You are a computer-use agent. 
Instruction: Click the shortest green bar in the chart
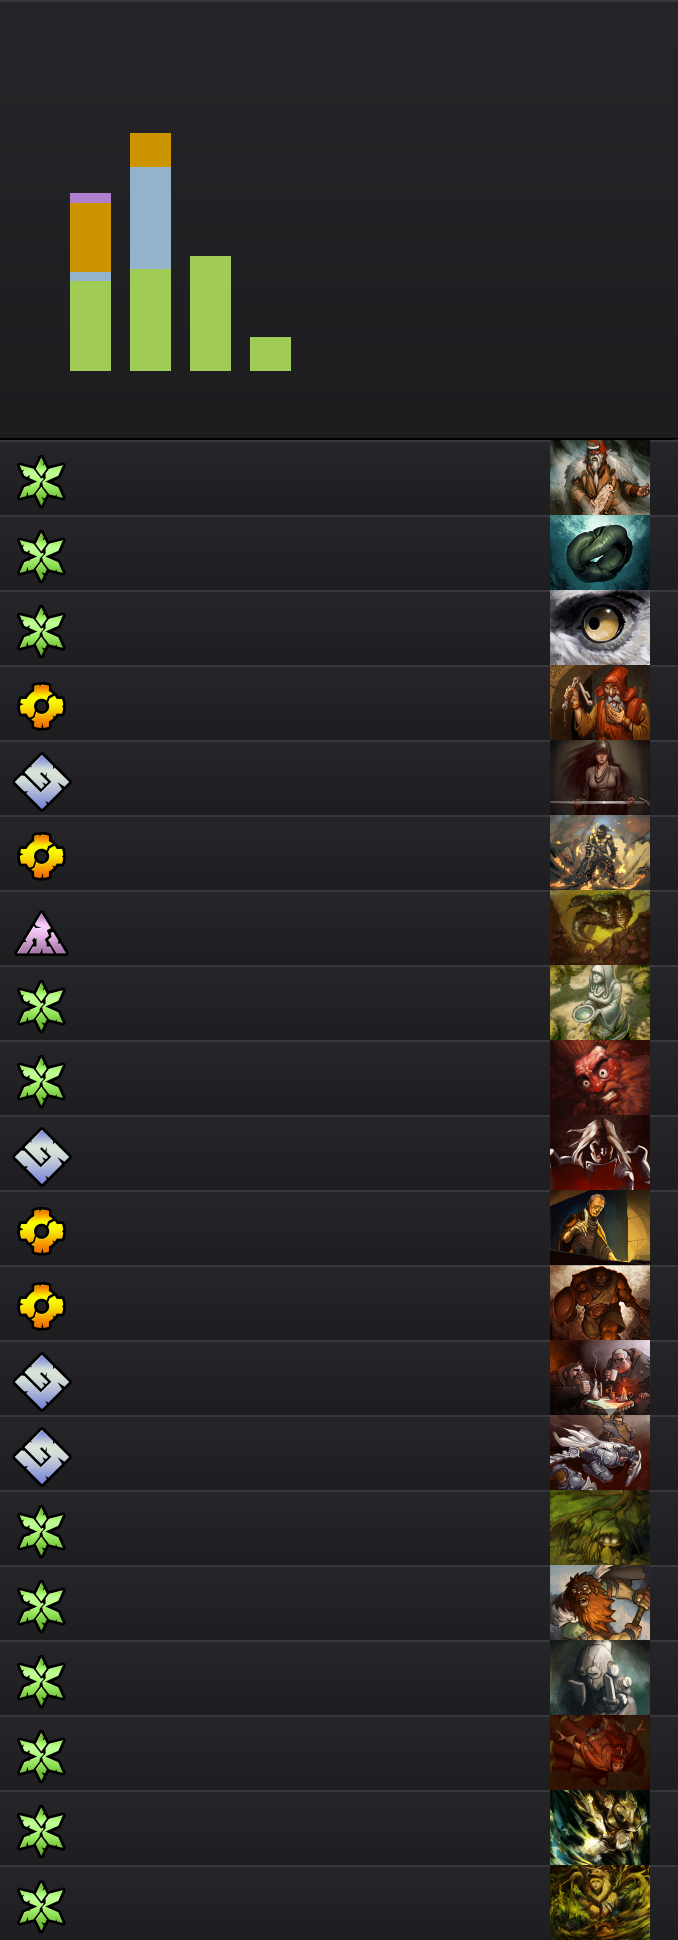[270, 354]
